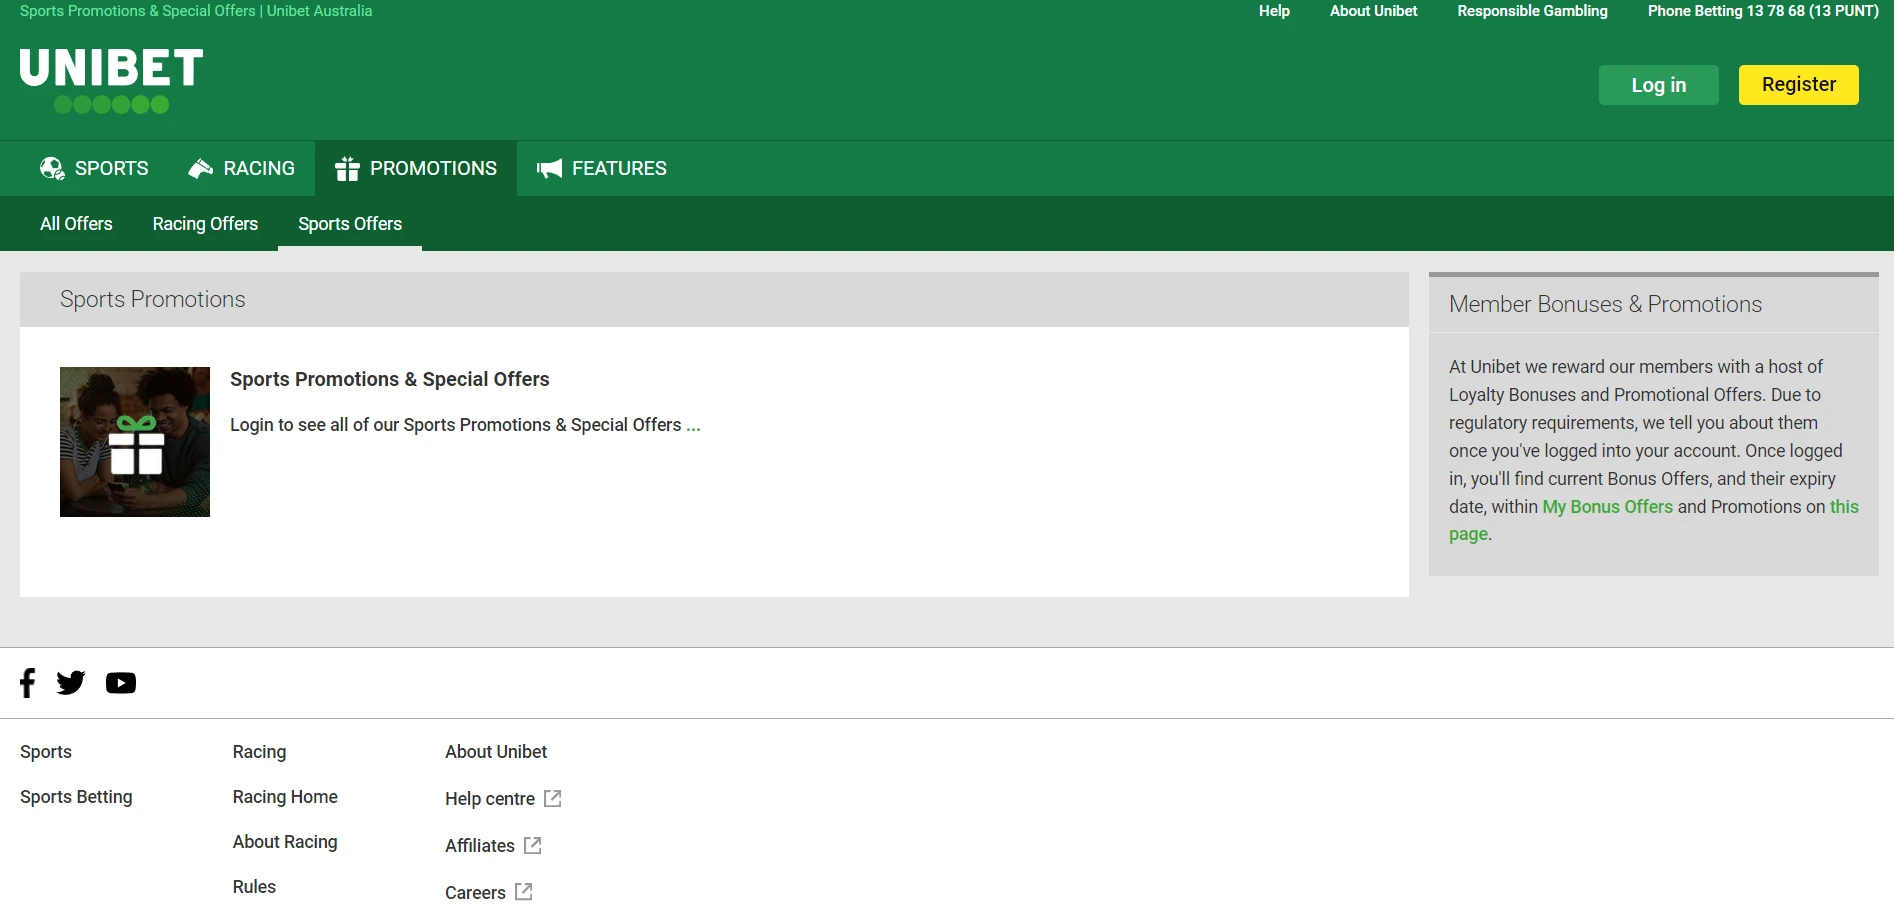Open Responsible Gambling link
This screenshot has height=913, width=1894.
pos(1532,11)
